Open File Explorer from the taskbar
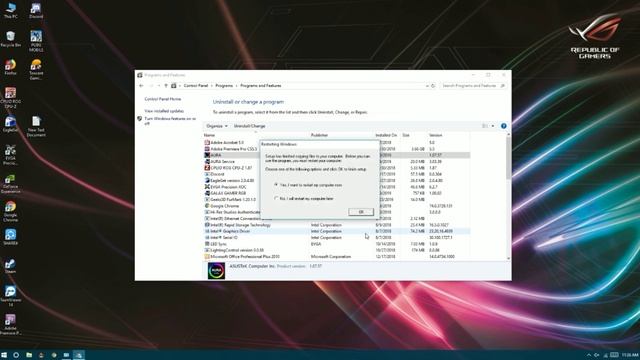The width and height of the screenshot is (640, 360). coord(29,355)
